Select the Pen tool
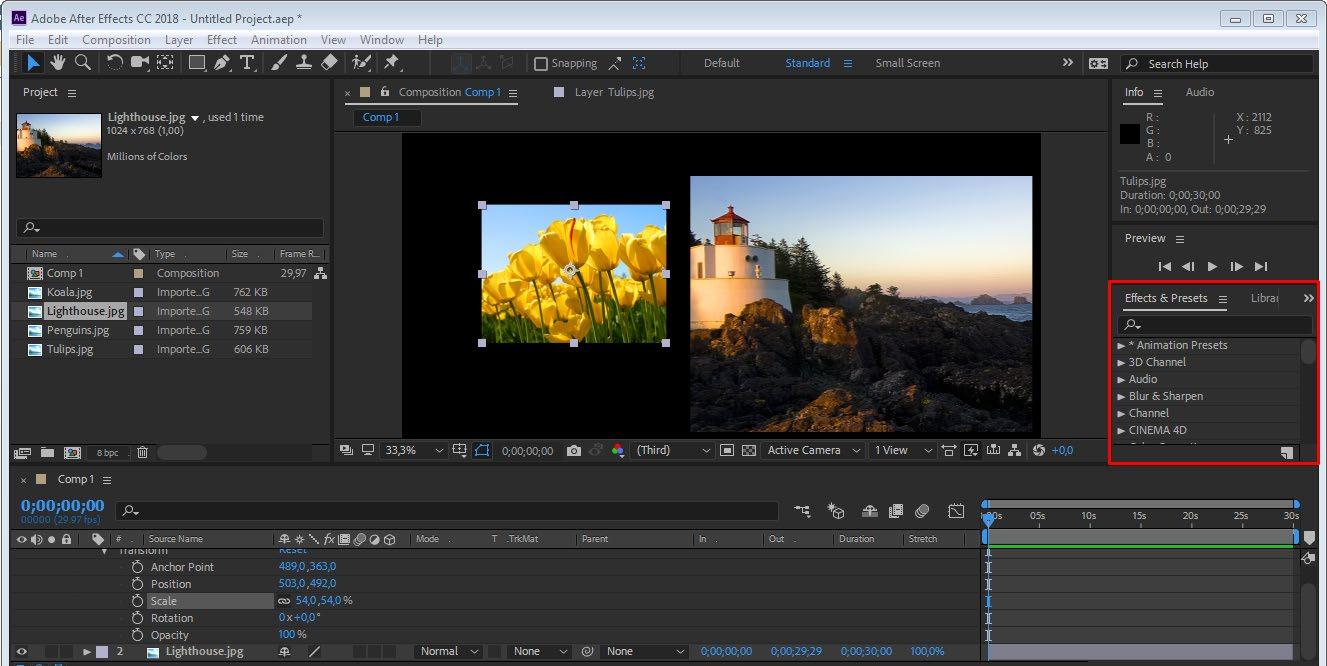The width and height of the screenshot is (1327, 666). (222, 63)
